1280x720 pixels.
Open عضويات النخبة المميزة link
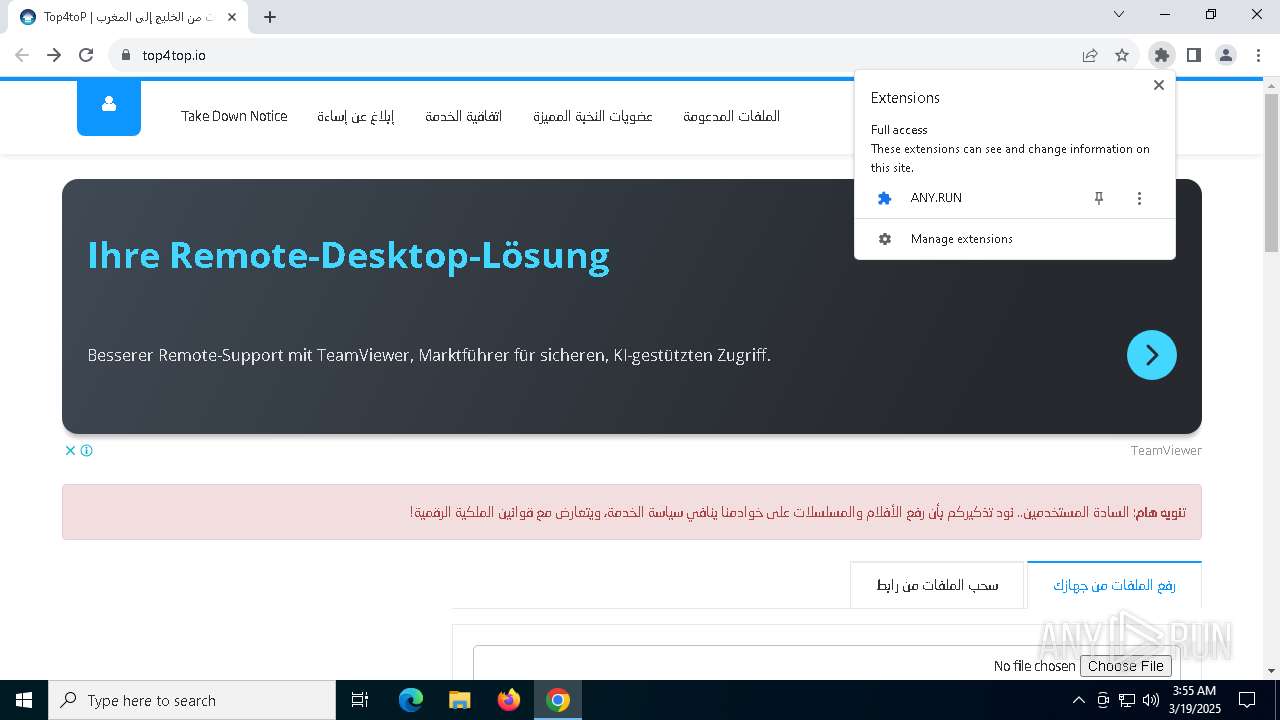click(593, 116)
